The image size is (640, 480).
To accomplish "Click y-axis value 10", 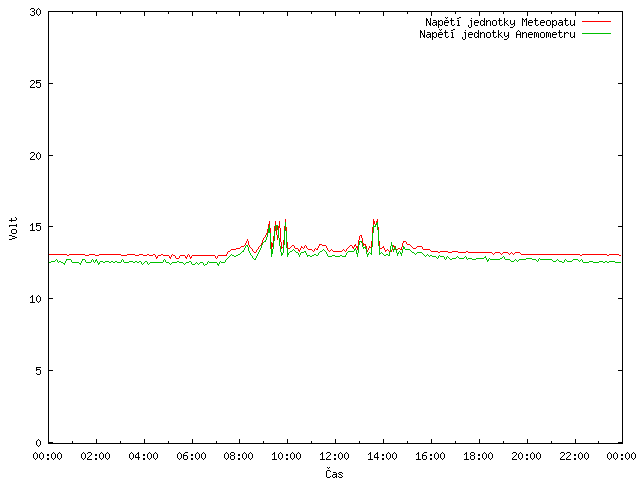I will pyautogui.click(x=36, y=299).
